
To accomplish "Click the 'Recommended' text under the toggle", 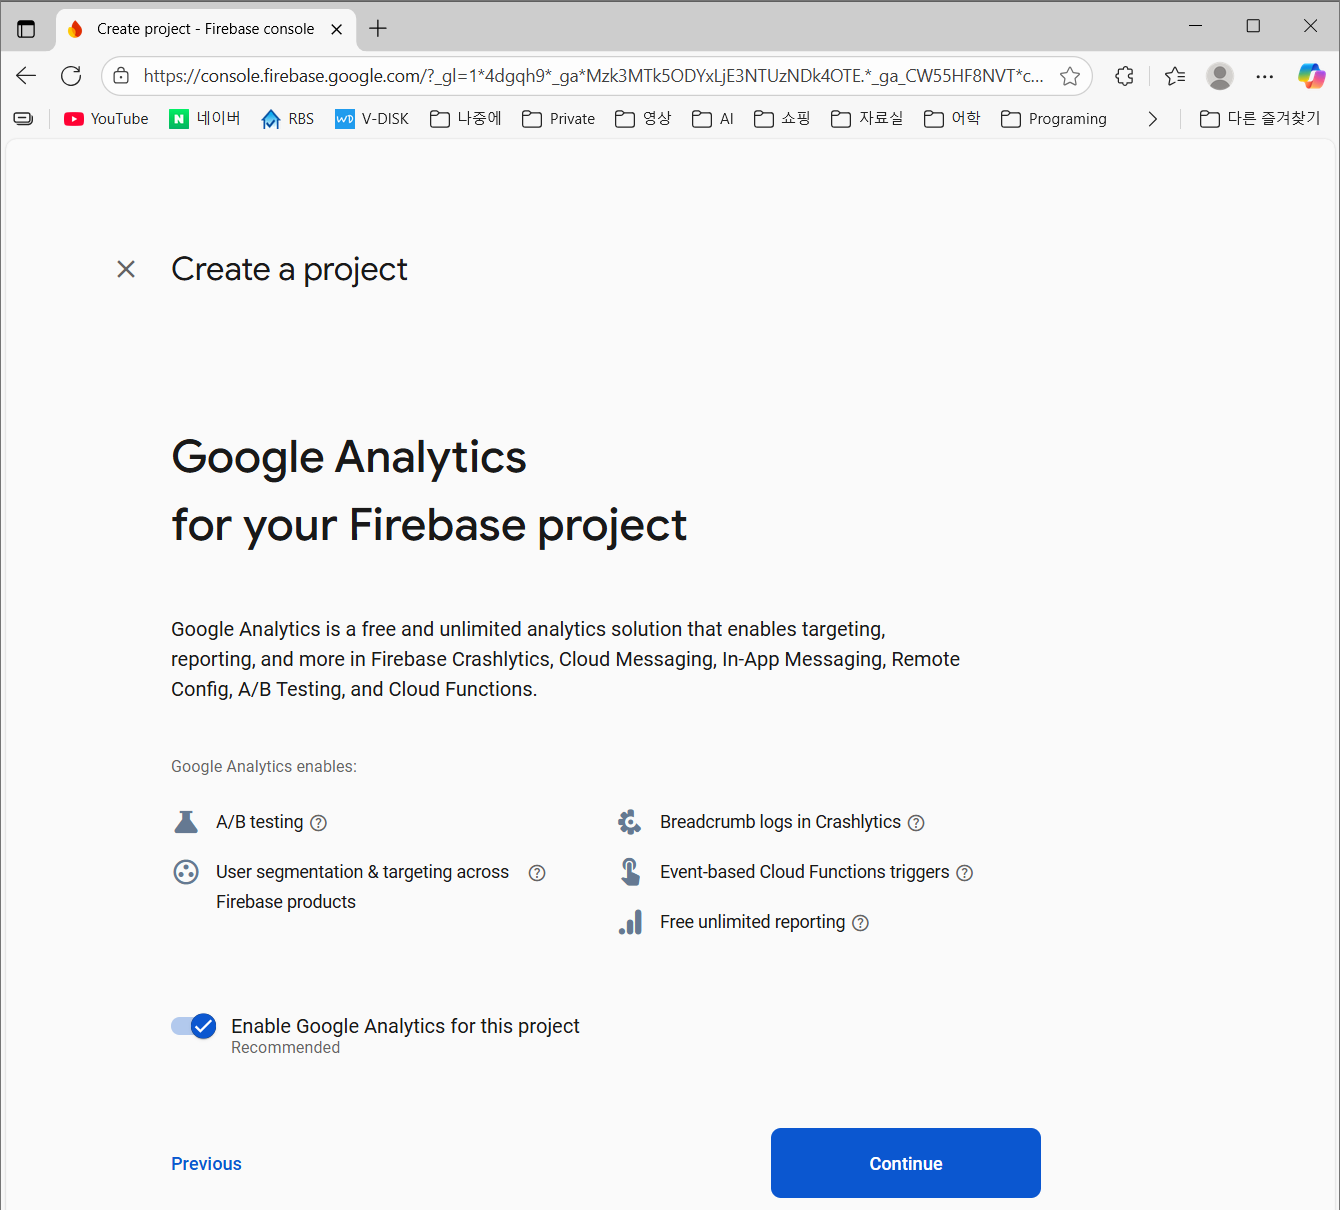I will 286,1048.
